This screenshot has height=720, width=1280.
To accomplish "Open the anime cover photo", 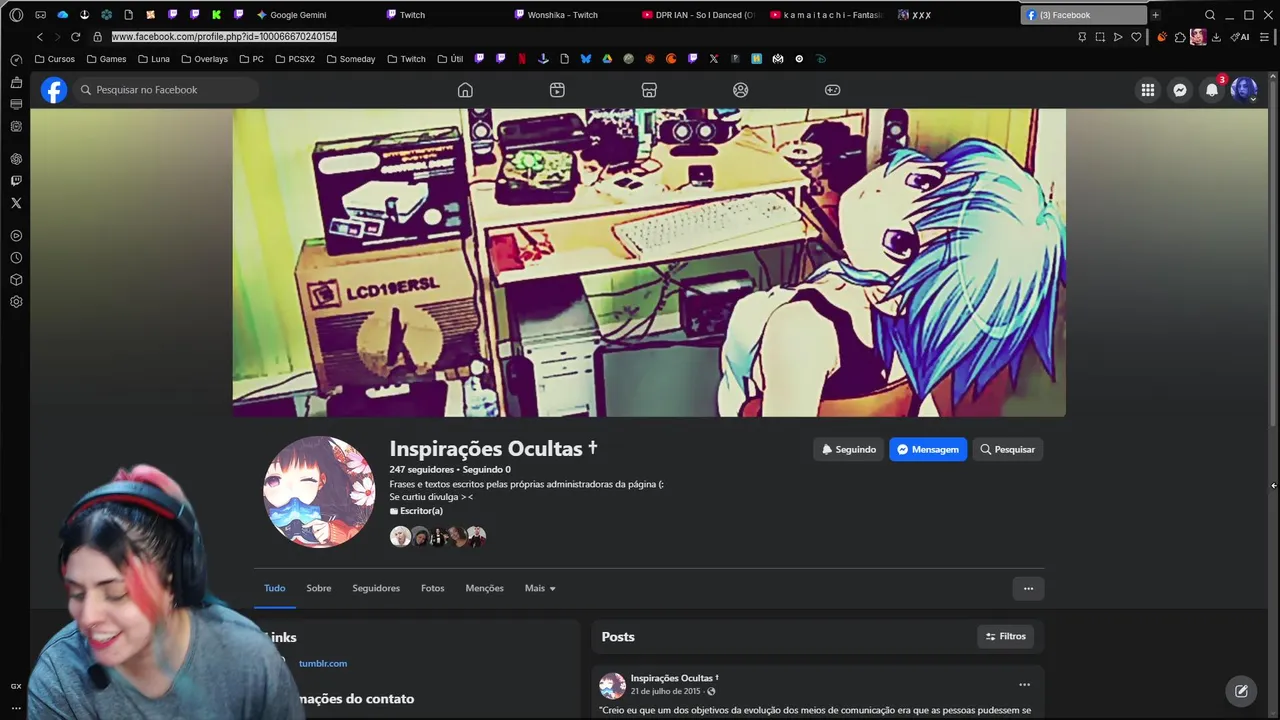I will (649, 263).
